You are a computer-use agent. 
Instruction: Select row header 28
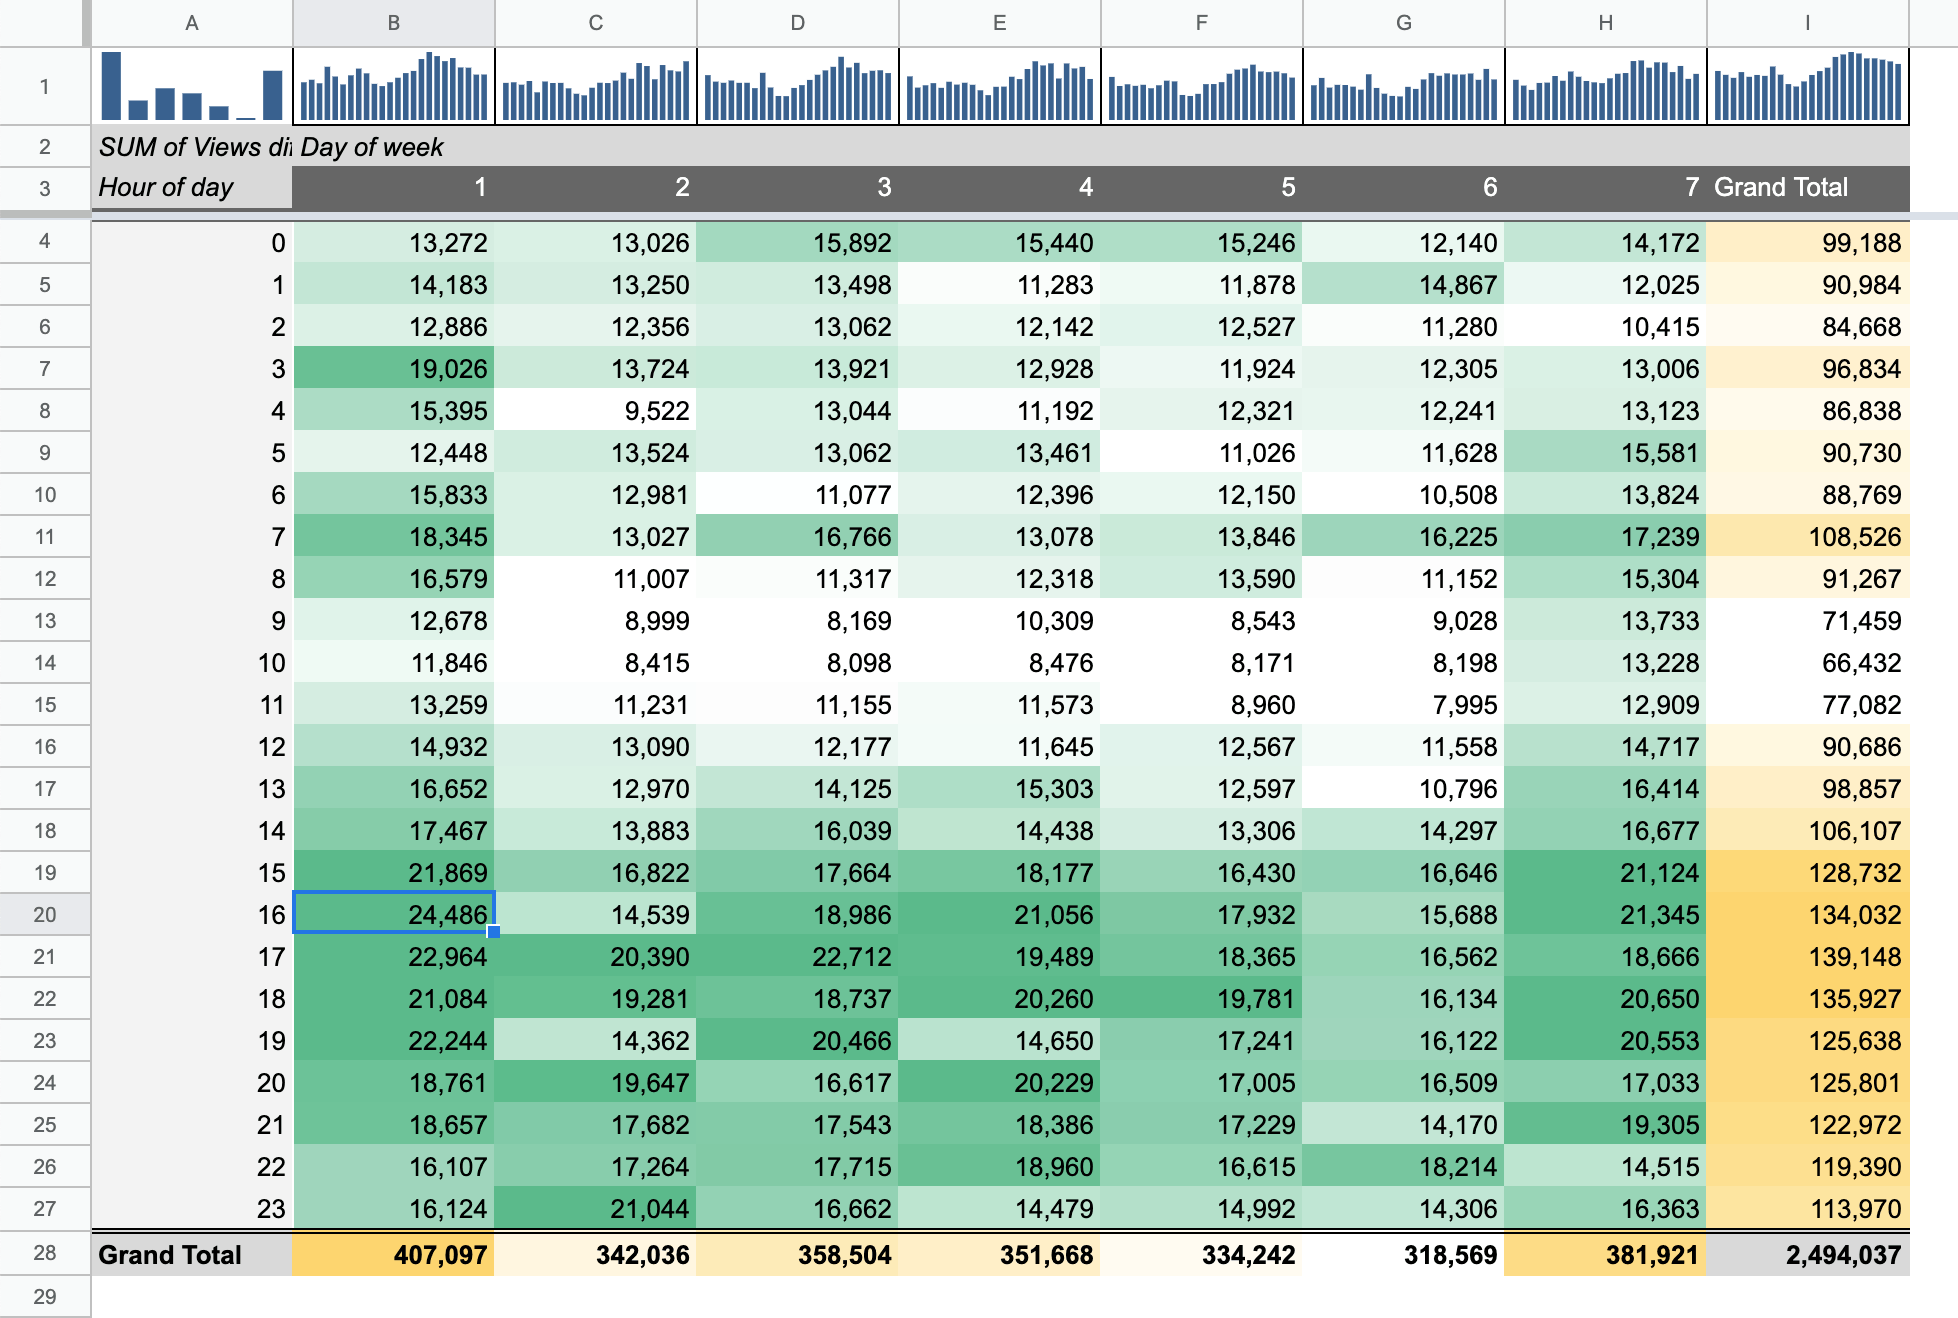pyautogui.click(x=45, y=1253)
